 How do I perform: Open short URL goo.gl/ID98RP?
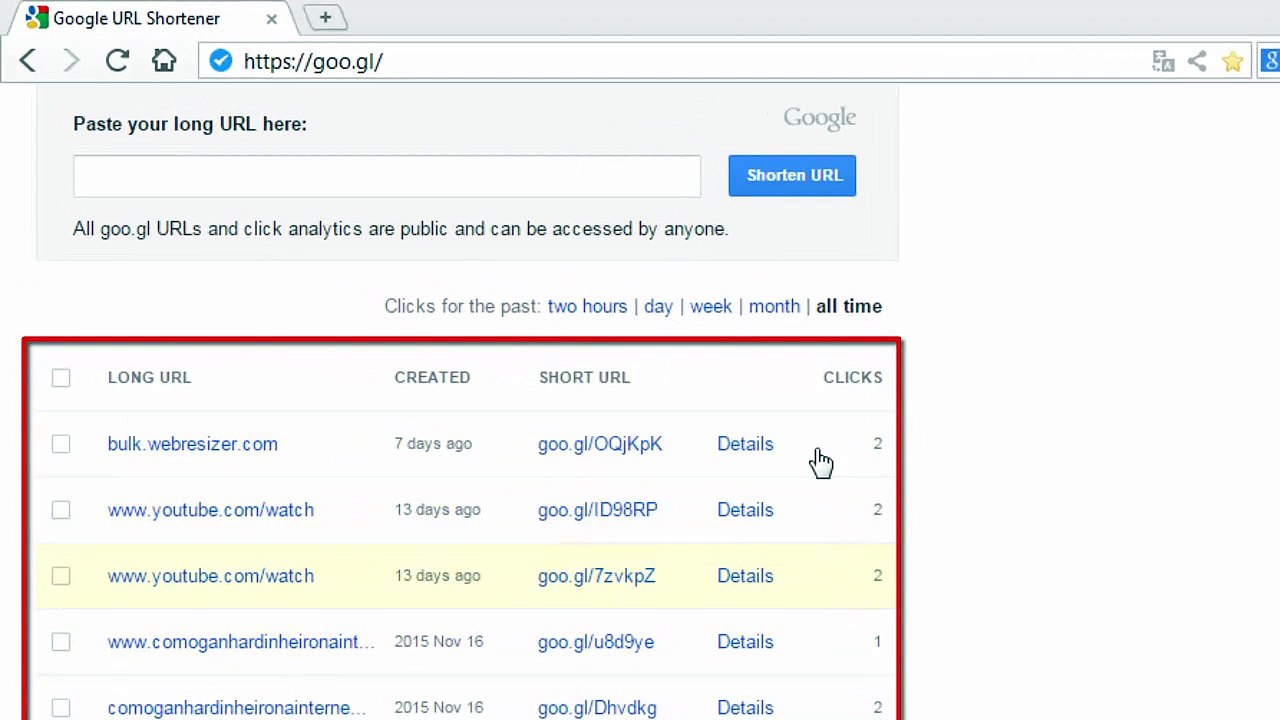click(598, 510)
